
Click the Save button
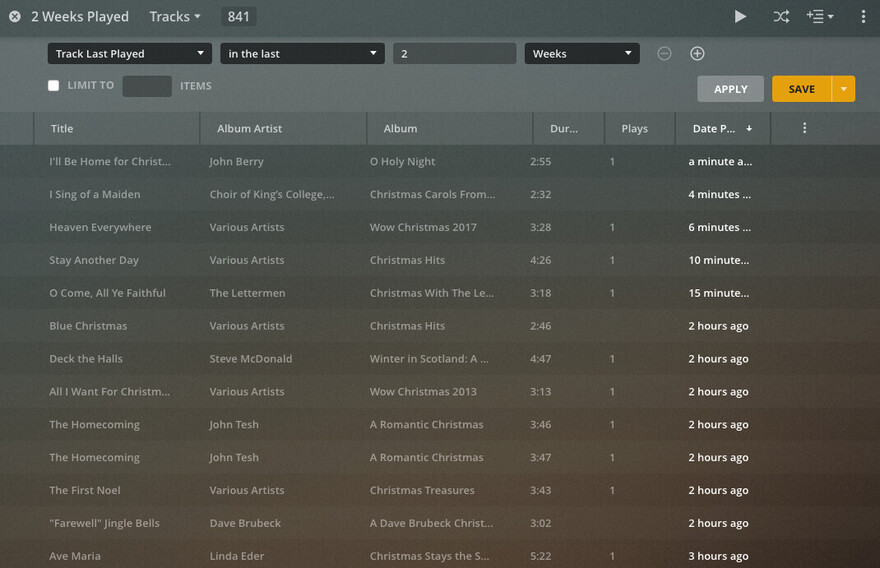(801, 89)
